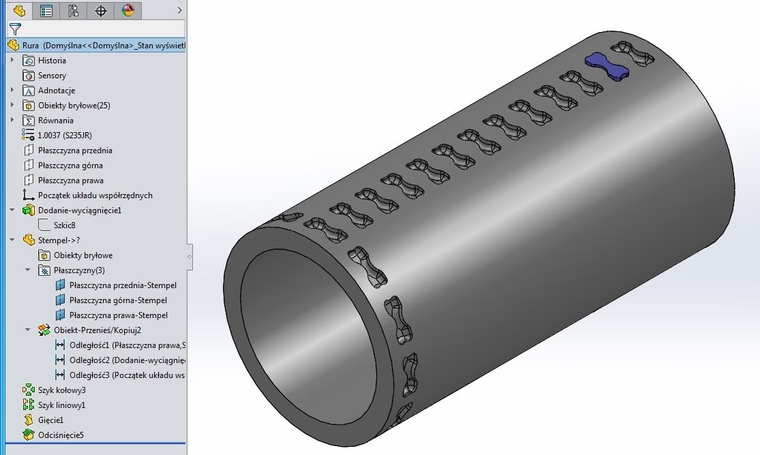Select Odległość3 mate icon

tap(60, 375)
